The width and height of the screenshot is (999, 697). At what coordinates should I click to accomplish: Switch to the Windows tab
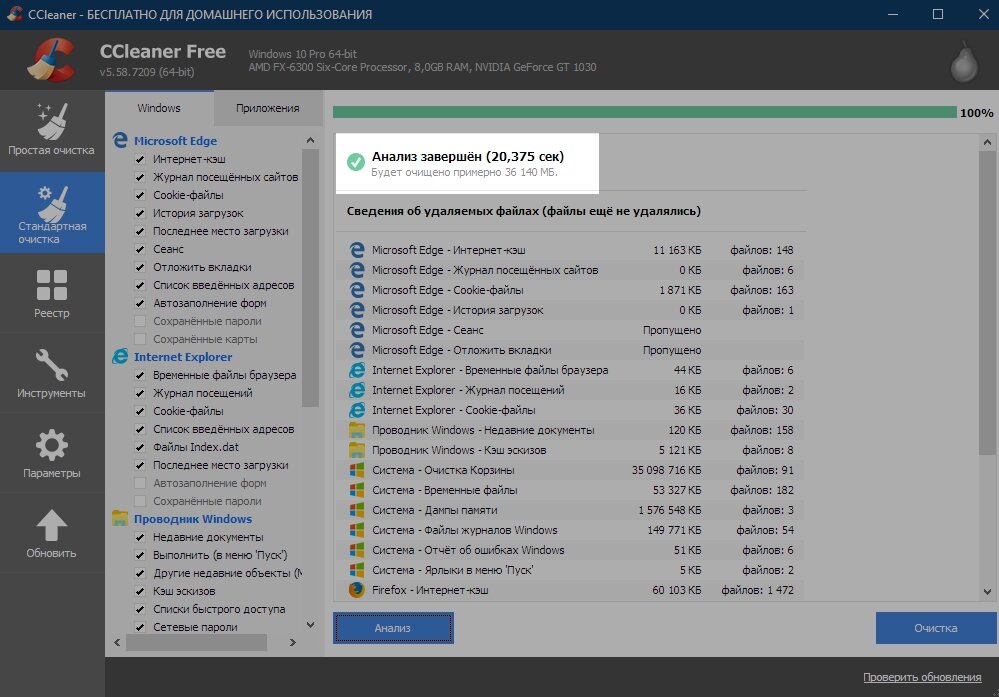pos(159,108)
